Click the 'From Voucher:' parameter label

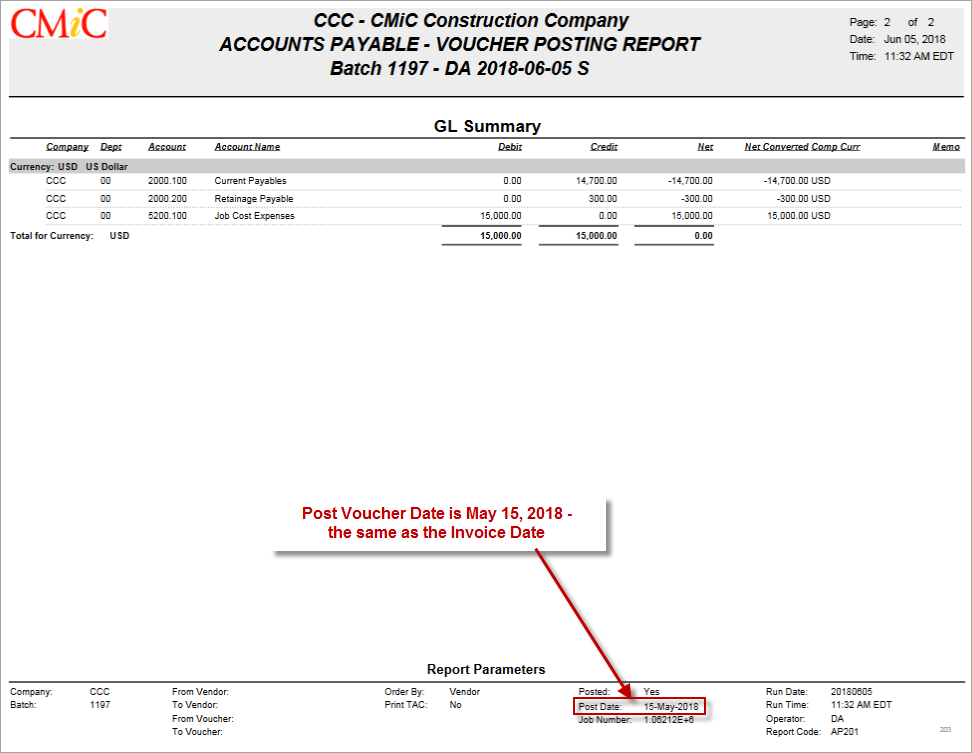(x=203, y=719)
